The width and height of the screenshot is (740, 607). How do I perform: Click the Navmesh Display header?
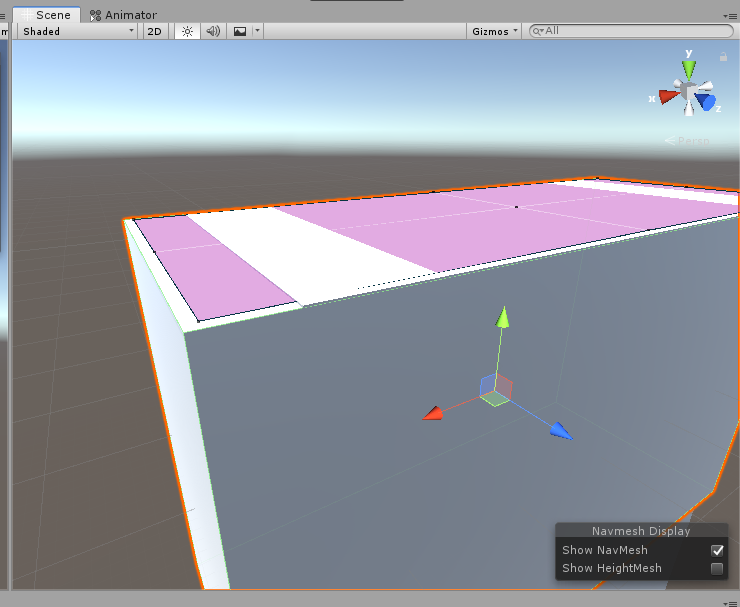point(641,531)
